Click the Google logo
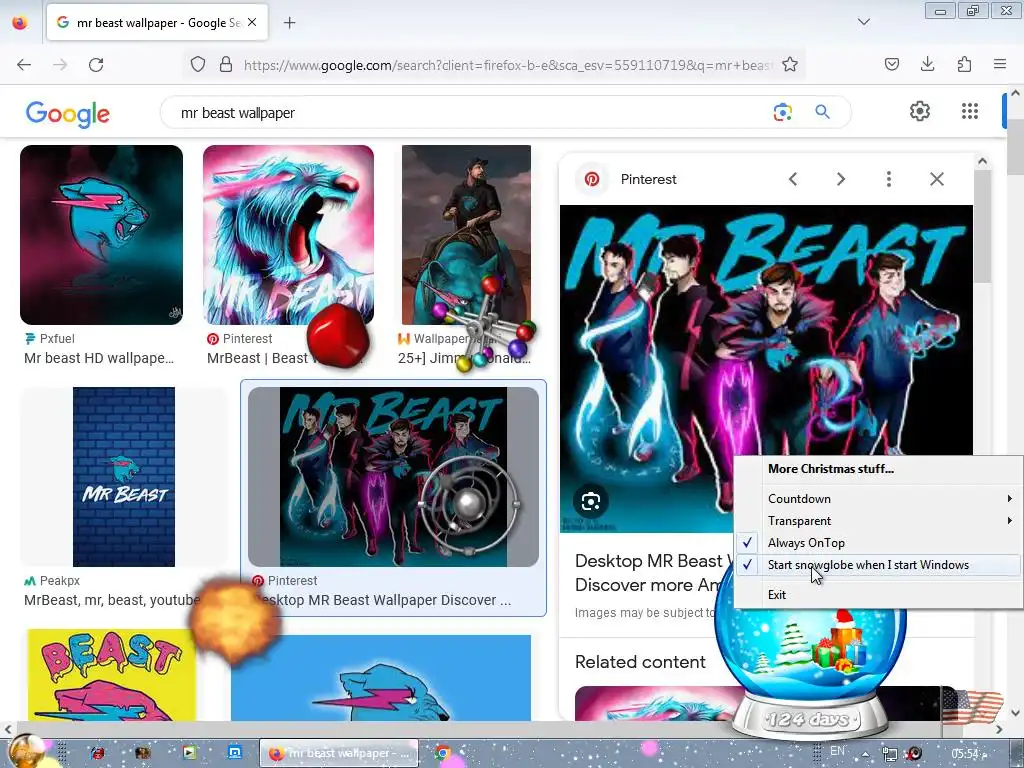The width and height of the screenshot is (1024, 768). point(68,114)
